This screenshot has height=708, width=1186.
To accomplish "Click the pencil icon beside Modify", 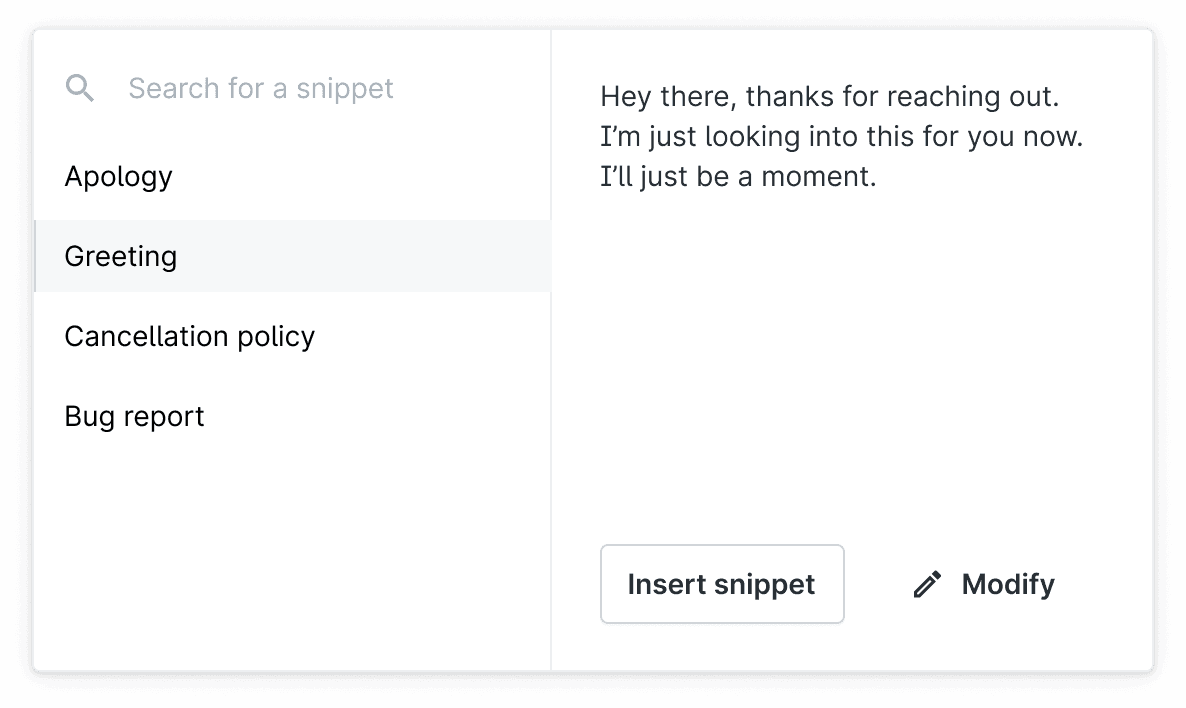I will pyautogui.click(x=927, y=584).
